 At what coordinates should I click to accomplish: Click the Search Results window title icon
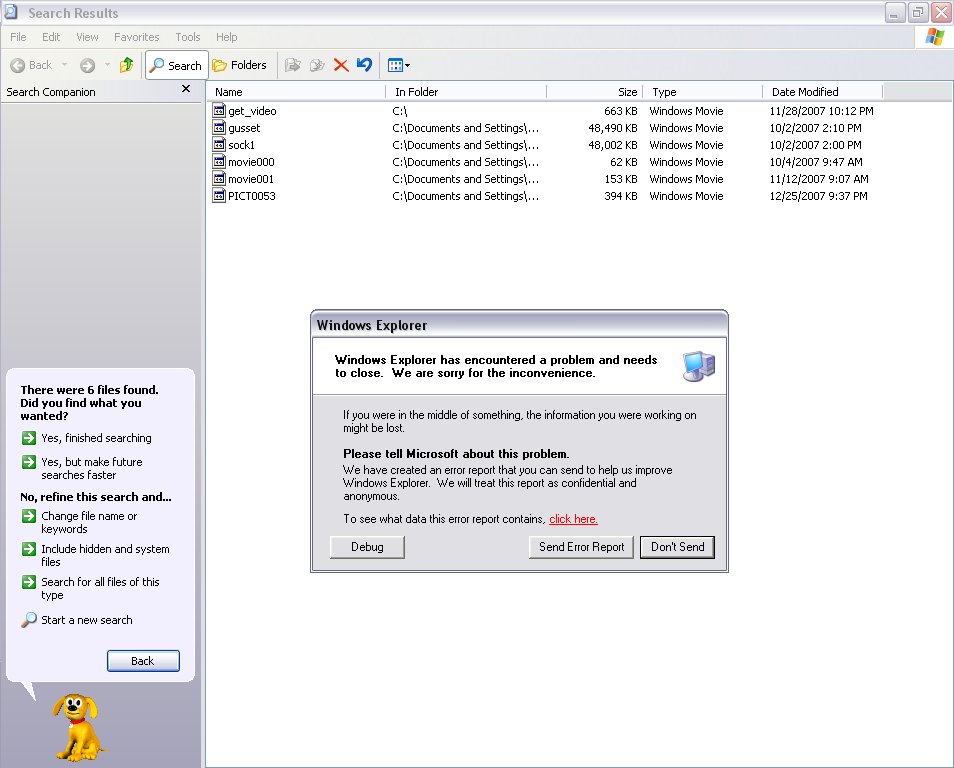click(11, 12)
